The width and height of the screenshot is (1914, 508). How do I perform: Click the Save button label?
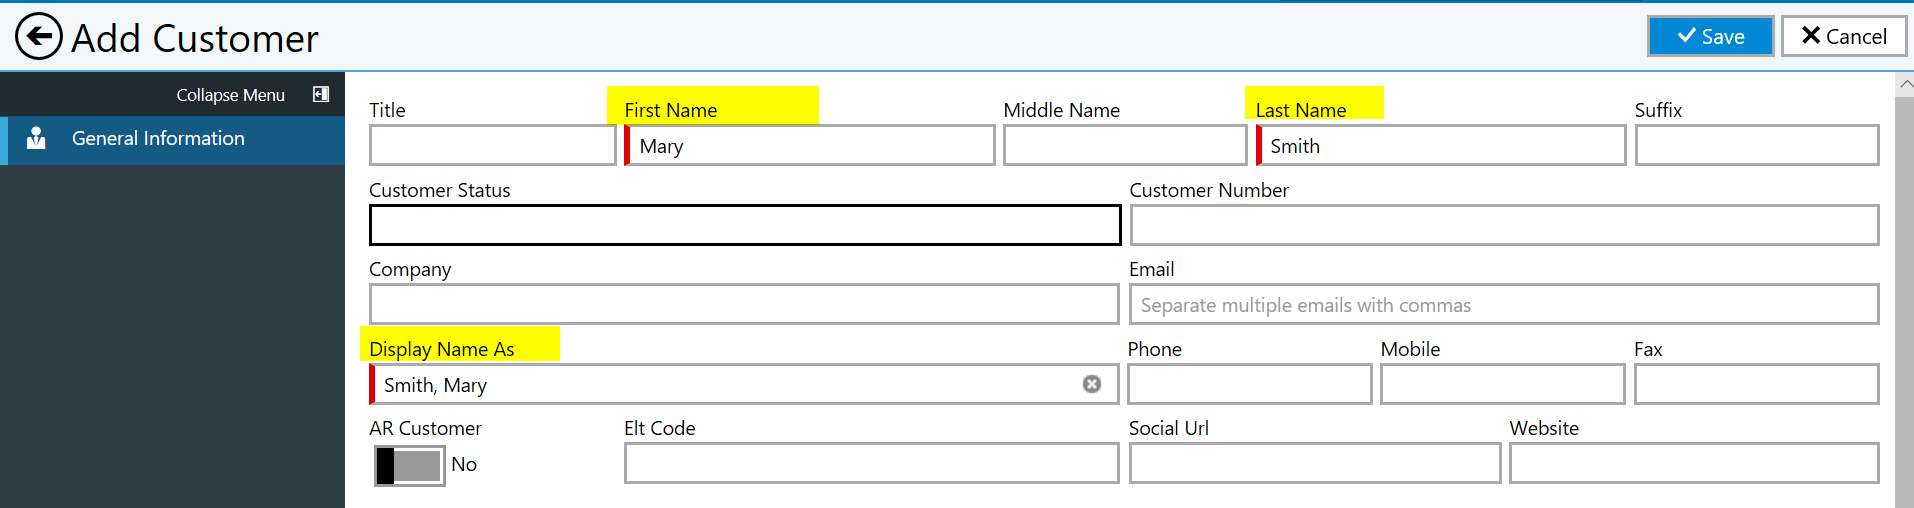point(1723,37)
